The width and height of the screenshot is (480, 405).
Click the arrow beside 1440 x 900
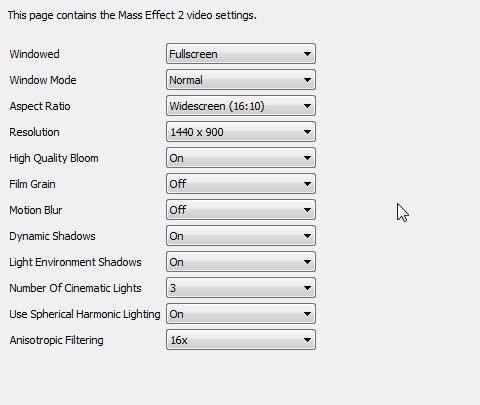pyautogui.click(x=307, y=132)
